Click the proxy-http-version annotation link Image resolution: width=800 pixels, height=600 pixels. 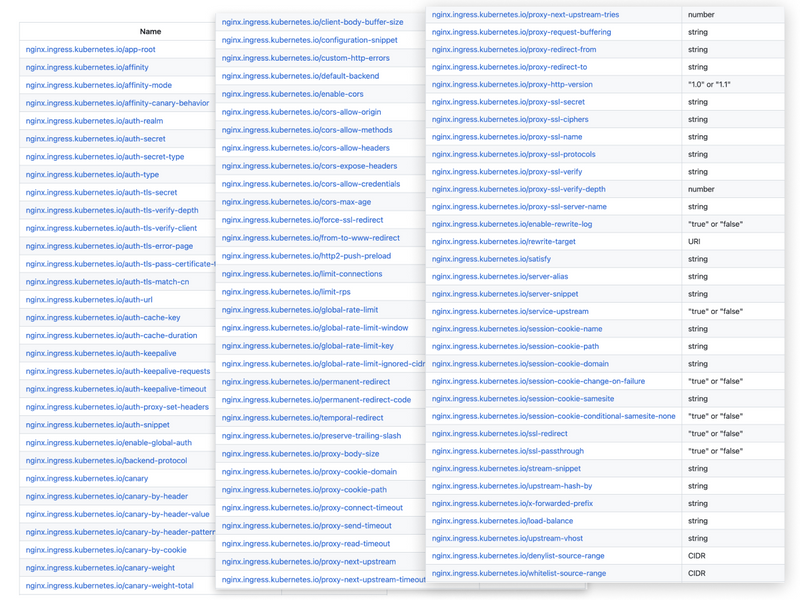coord(512,85)
